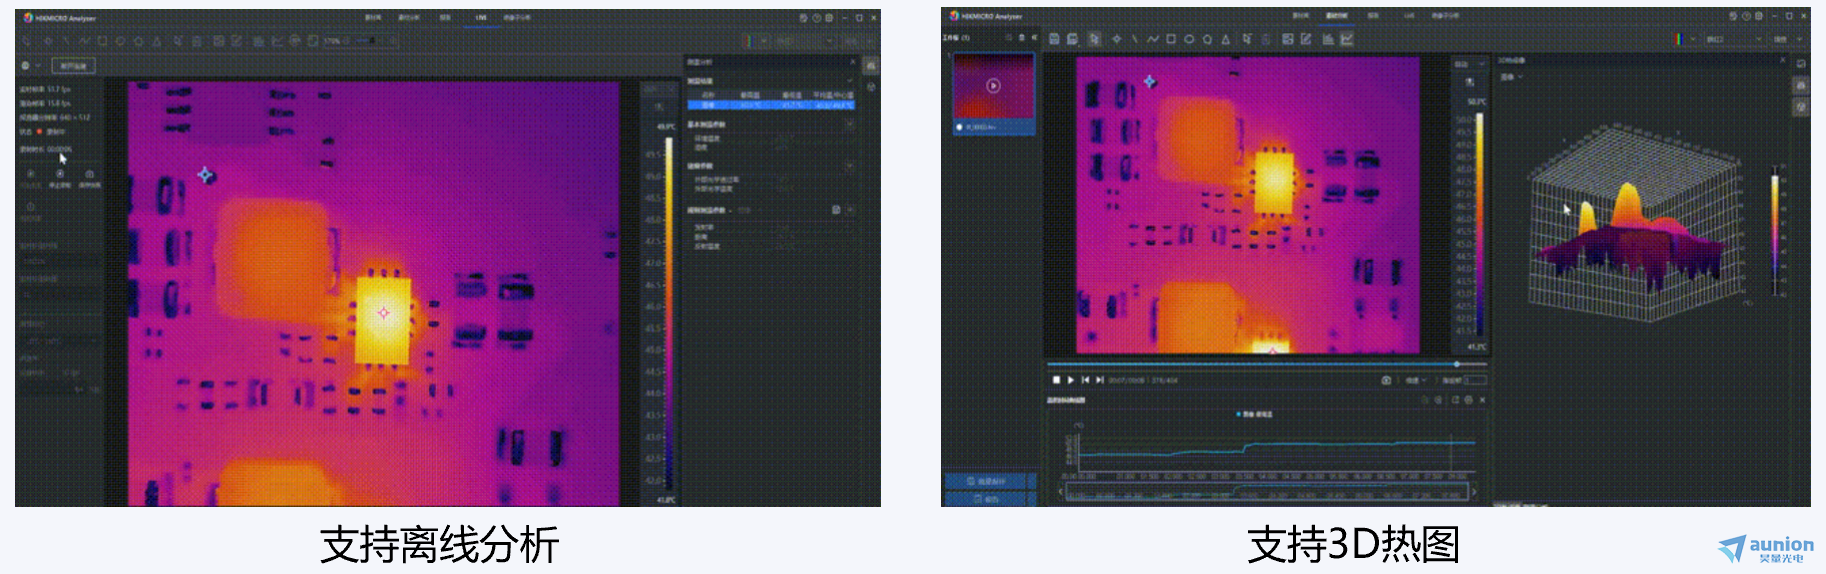The image size is (1826, 574).
Task: Click the outlined button below left window toolbar
Action: point(74,66)
